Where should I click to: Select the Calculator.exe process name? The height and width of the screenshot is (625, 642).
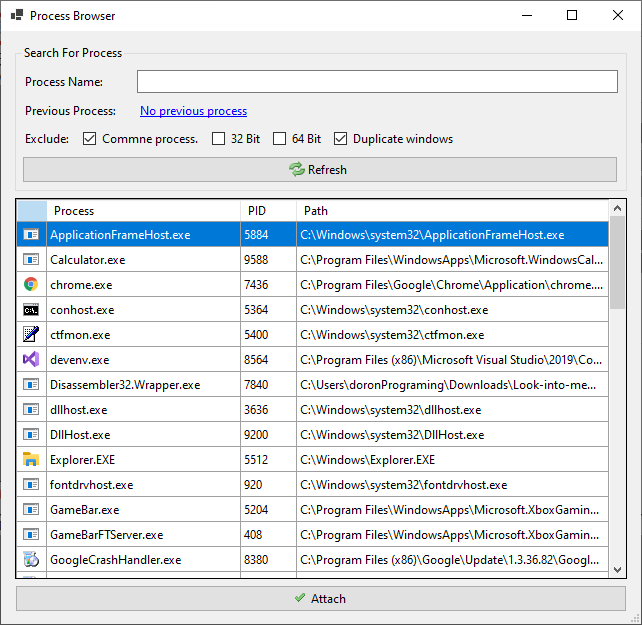[x=88, y=260]
